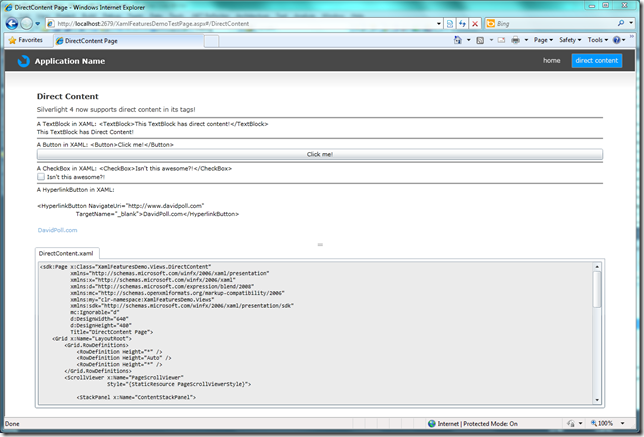Viewport: 644px width, 437px height.
Task: Click the 'A HyperlinkButton in XAML:' label
Action: 76,190
